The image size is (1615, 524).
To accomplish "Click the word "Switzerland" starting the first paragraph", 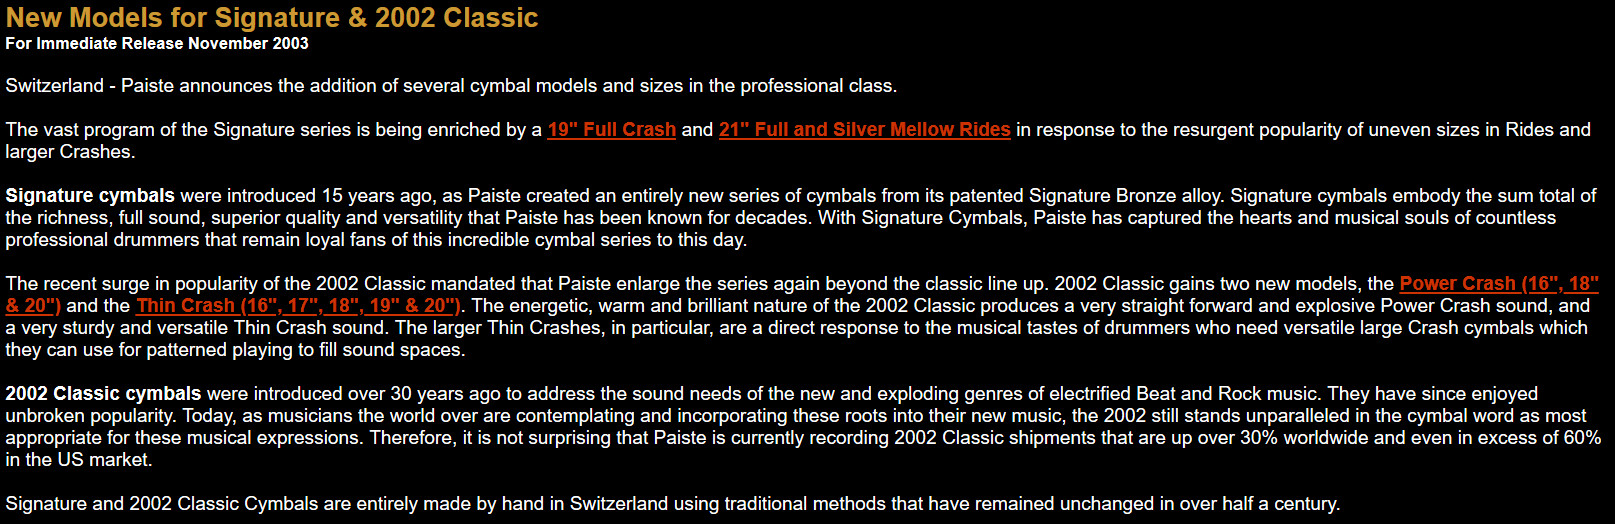I will coord(54,86).
